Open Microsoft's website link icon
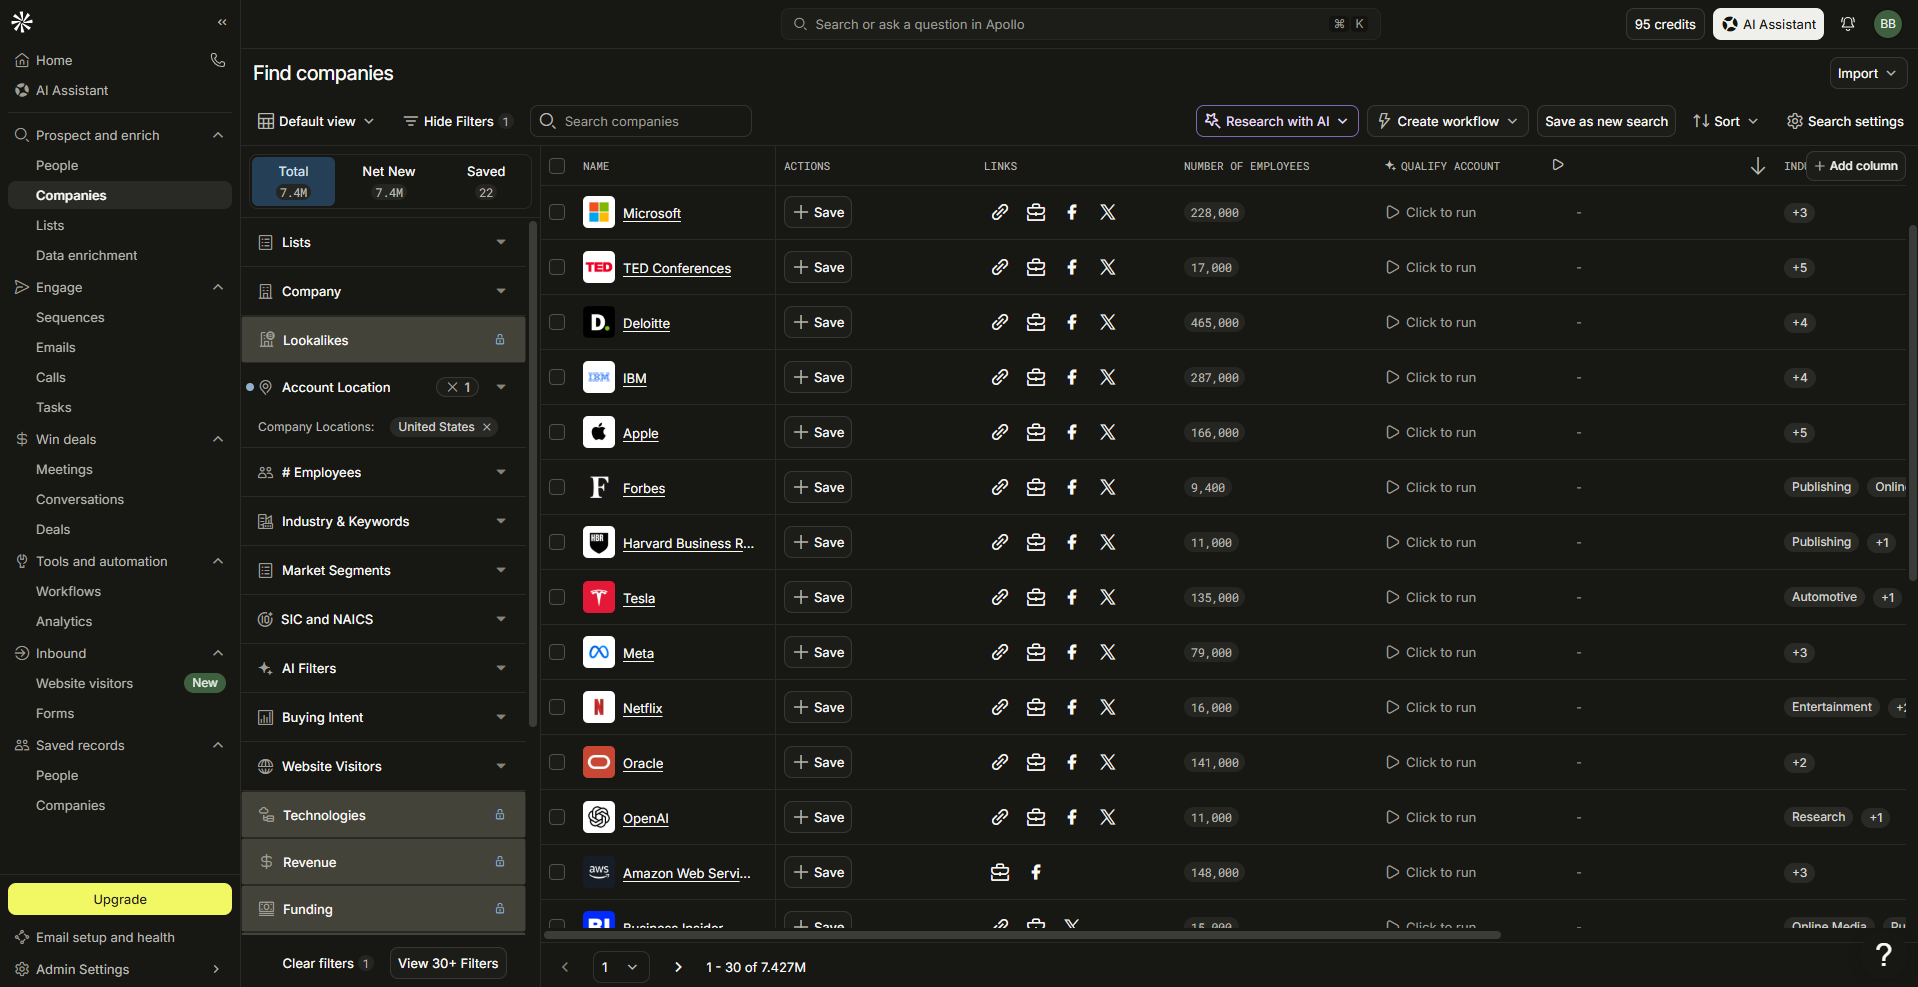 point(1000,212)
